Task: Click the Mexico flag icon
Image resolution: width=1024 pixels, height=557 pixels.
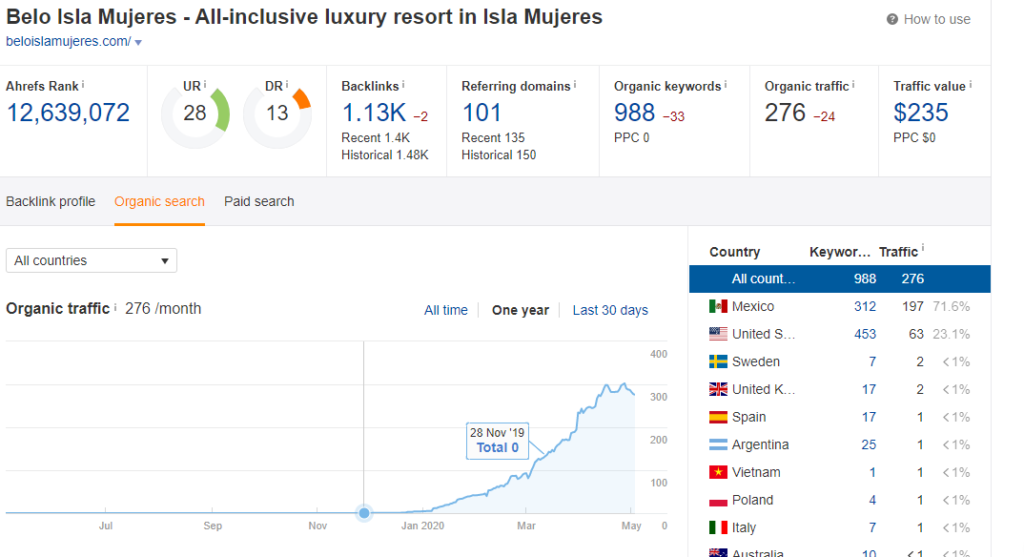Action: pos(717,306)
